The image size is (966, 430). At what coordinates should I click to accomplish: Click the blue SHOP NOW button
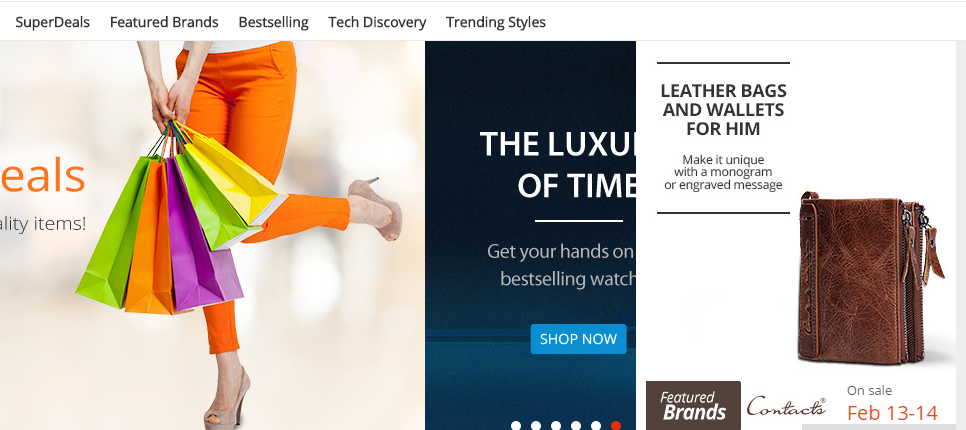click(578, 339)
